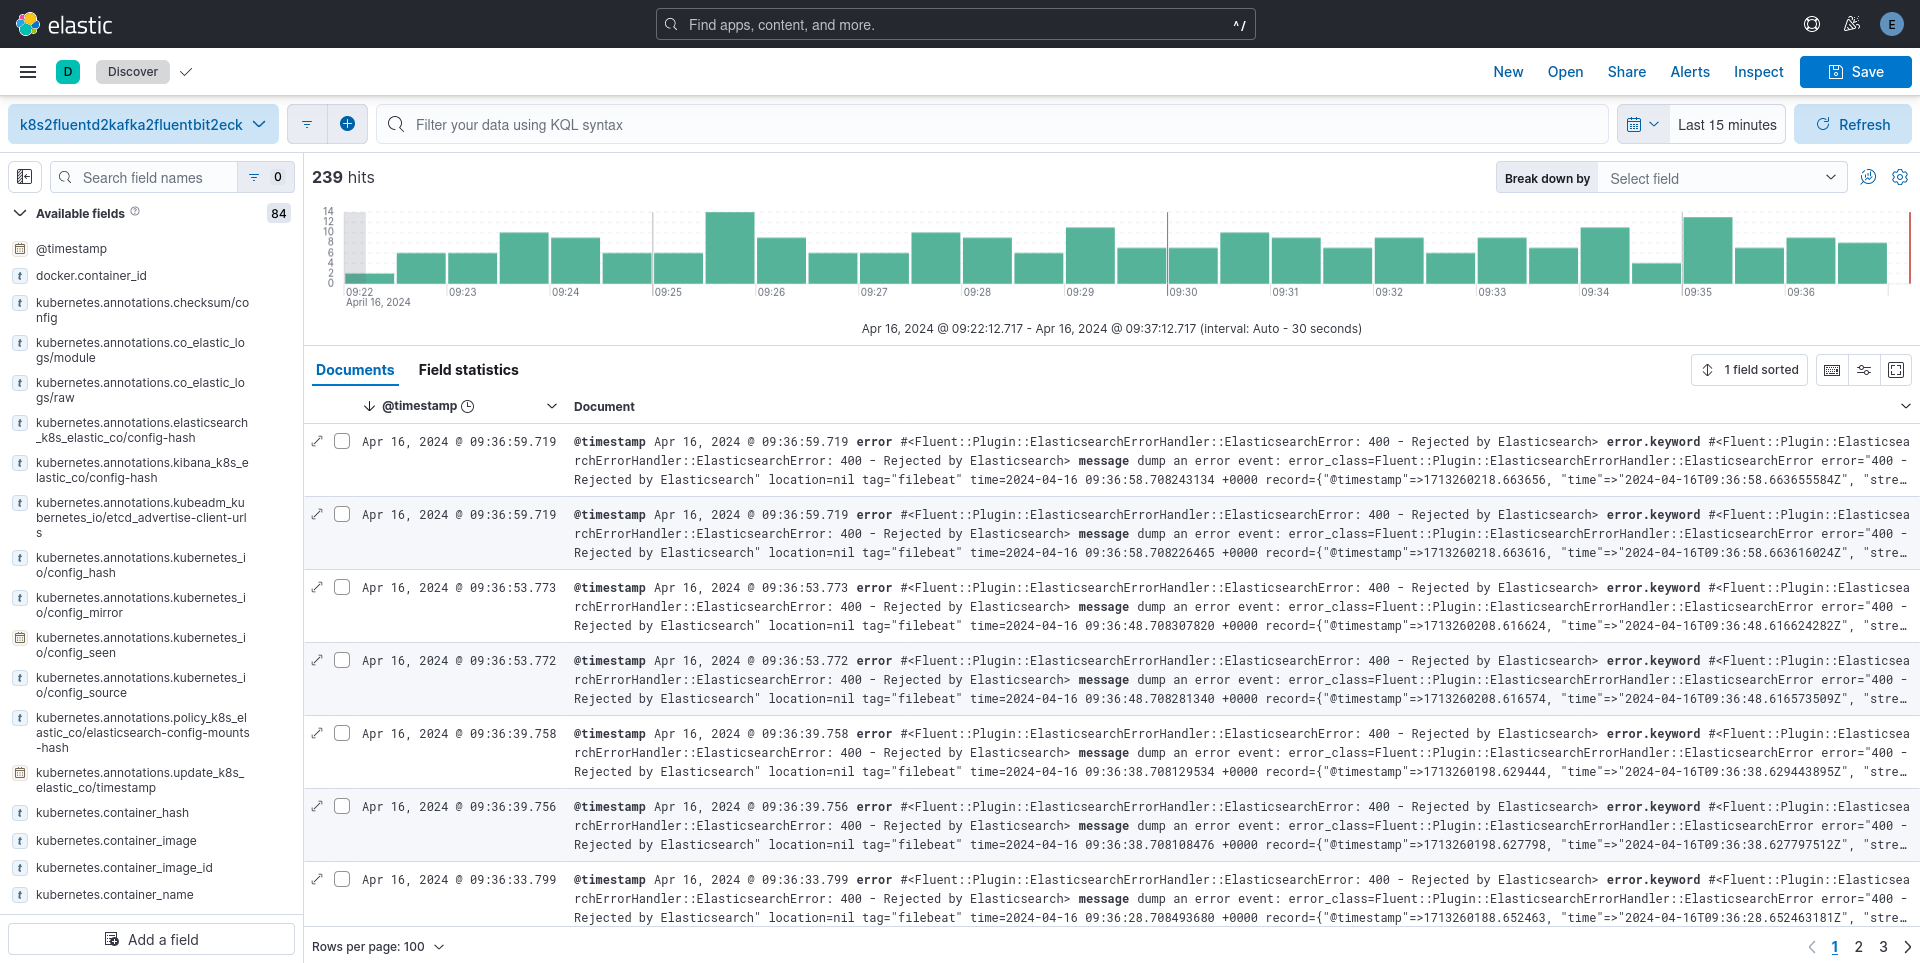Viewport: 1920px width, 963px height.
Task: Select checkbox for 09:36:33.799 row
Action: tap(342, 879)
